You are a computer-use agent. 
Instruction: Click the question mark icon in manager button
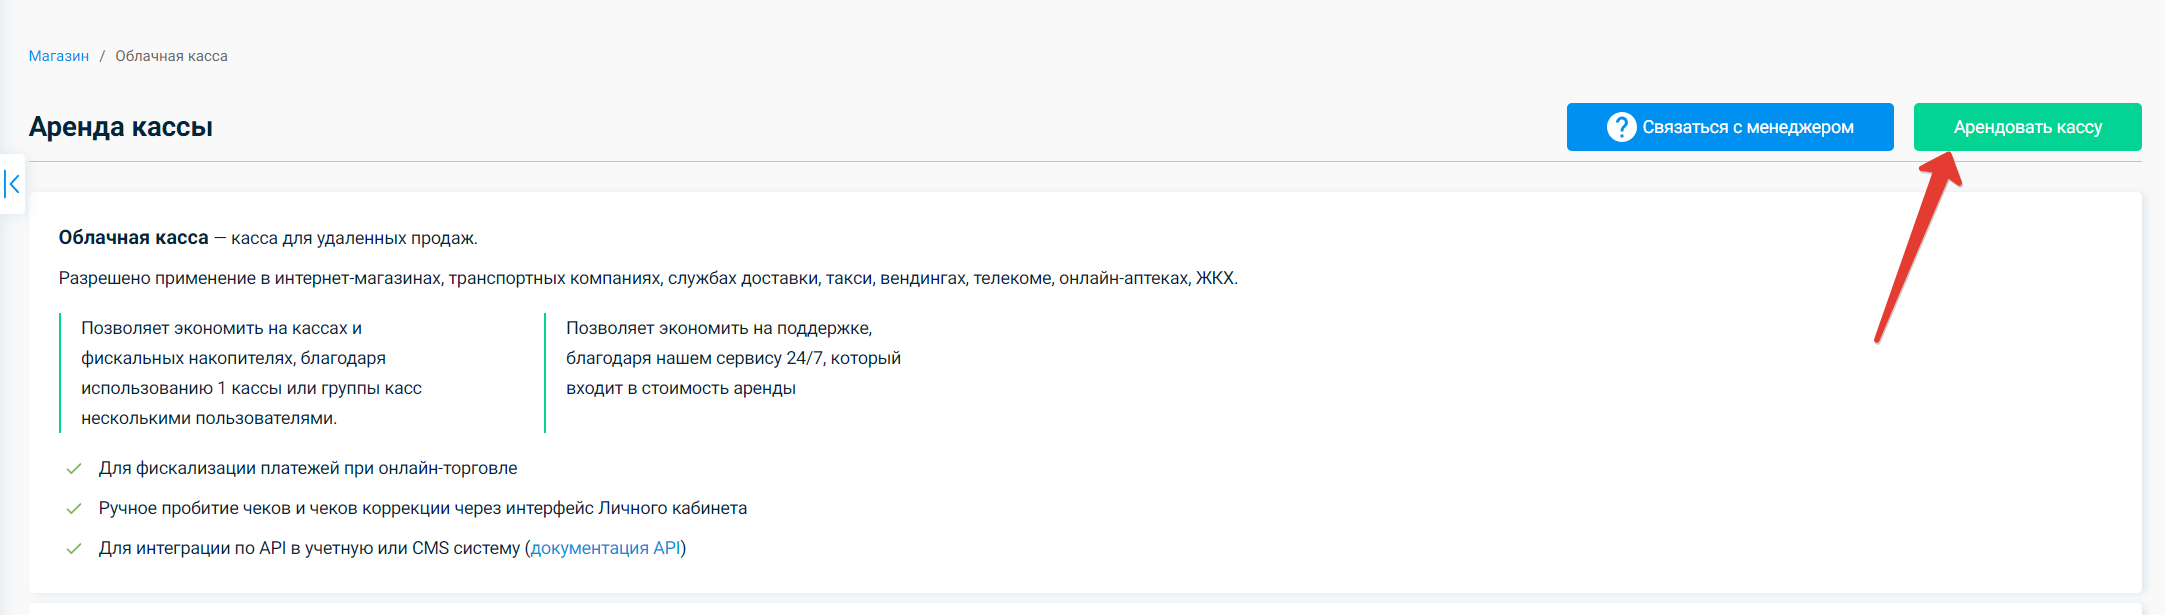click(1621, 127)
